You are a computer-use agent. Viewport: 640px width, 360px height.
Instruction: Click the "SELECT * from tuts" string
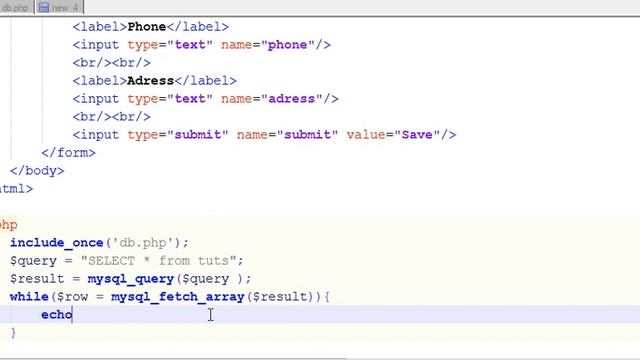click(x=158, y=261)
